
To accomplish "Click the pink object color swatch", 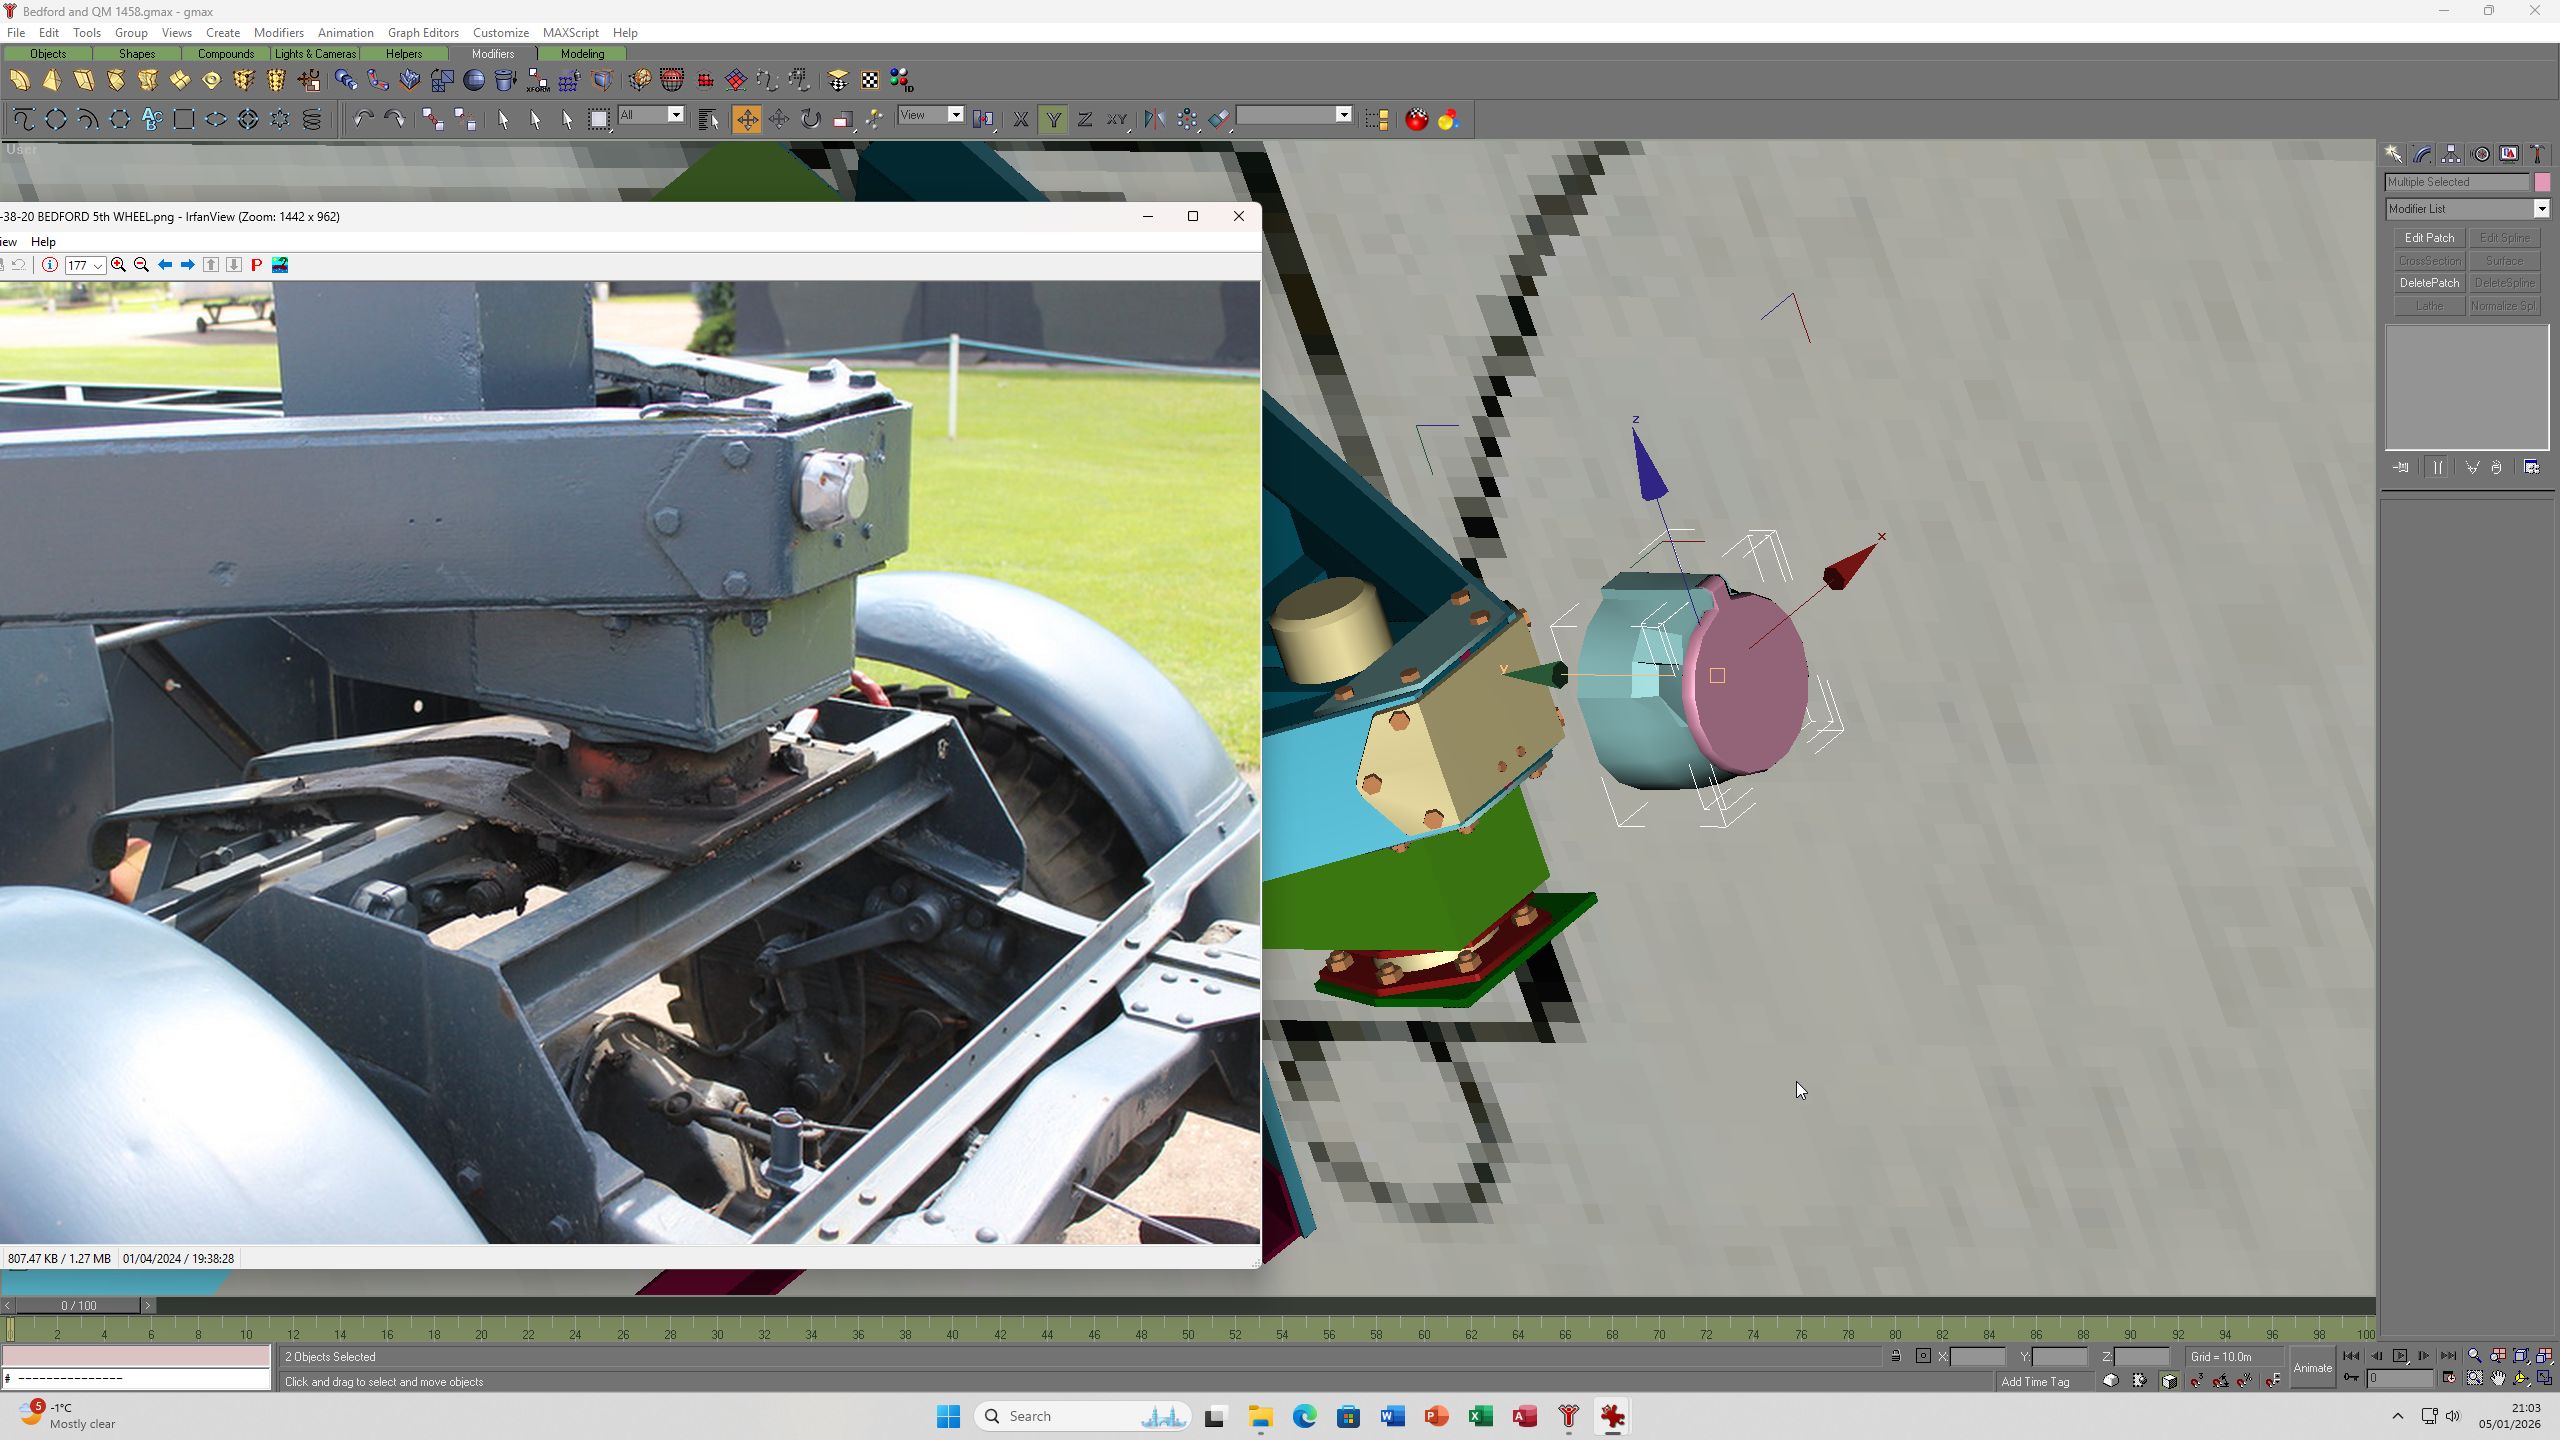I will 2542,182.
